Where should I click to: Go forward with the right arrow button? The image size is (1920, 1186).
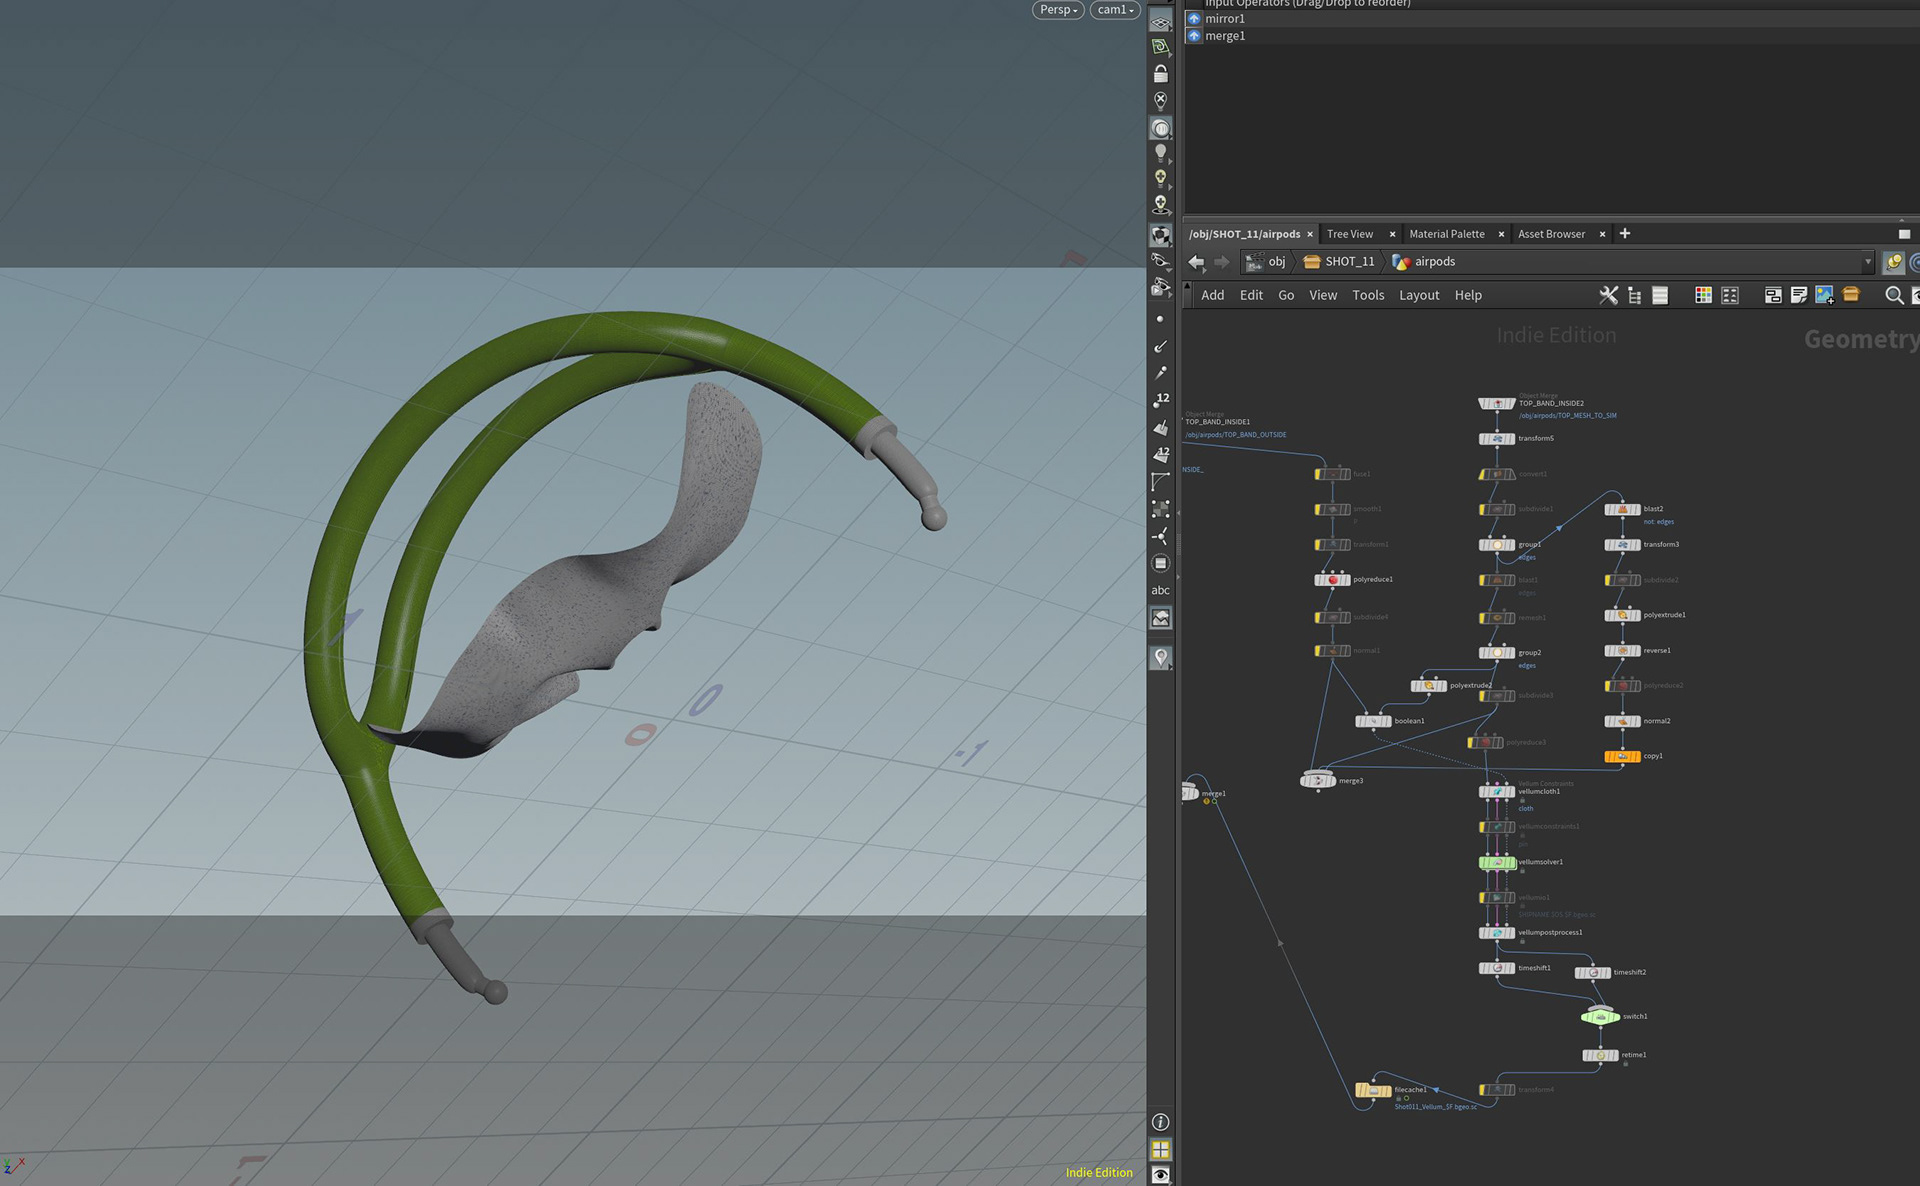click(1221, 262)
